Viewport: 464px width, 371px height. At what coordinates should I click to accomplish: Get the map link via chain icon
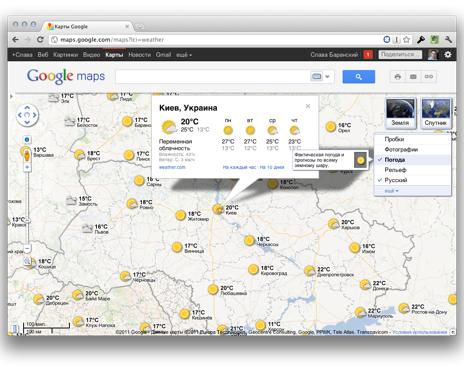coord(429,77)
